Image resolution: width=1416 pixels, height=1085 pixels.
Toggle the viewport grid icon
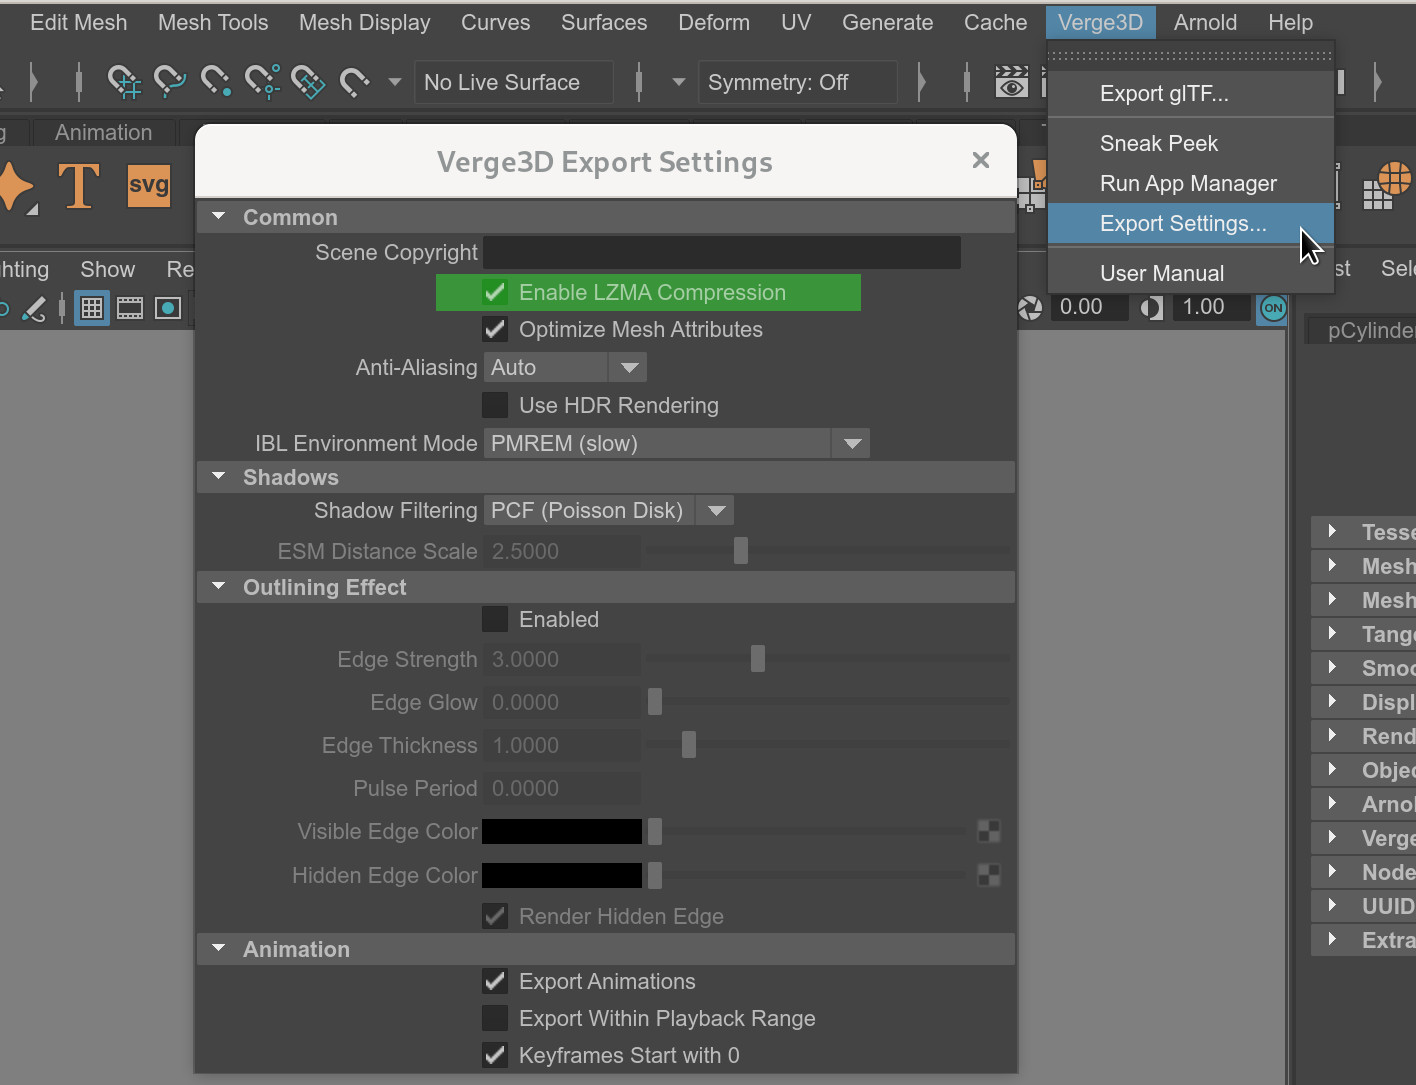(x=91, y=308)
